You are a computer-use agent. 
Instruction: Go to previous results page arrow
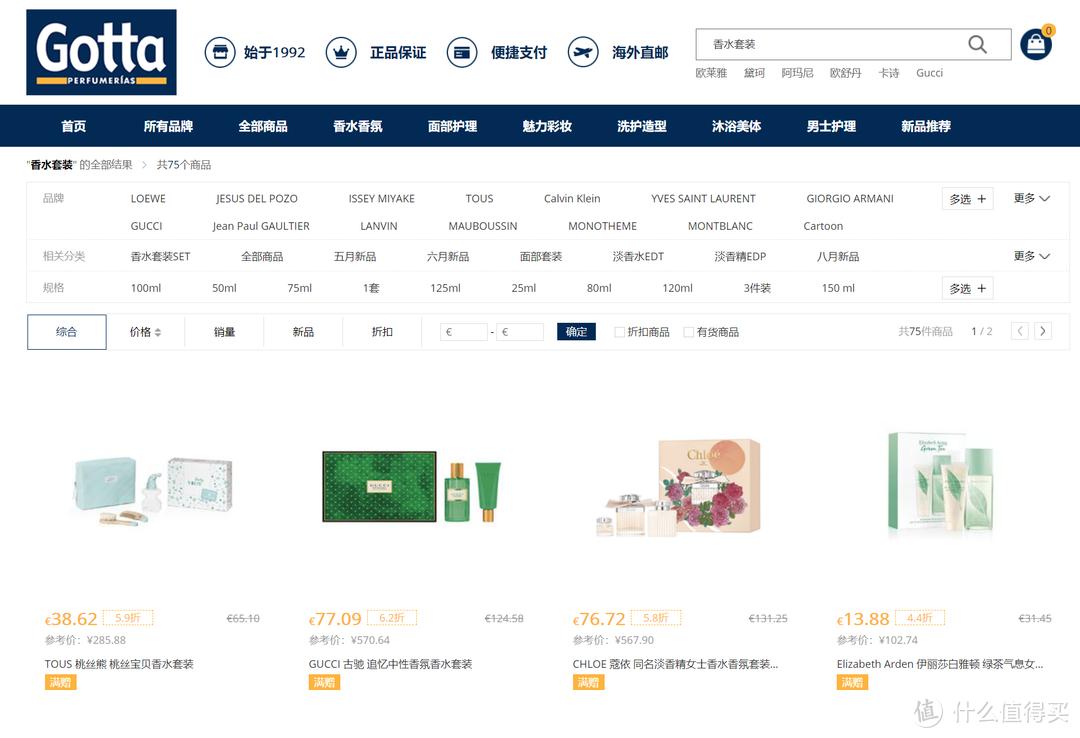click(1020, 331)
